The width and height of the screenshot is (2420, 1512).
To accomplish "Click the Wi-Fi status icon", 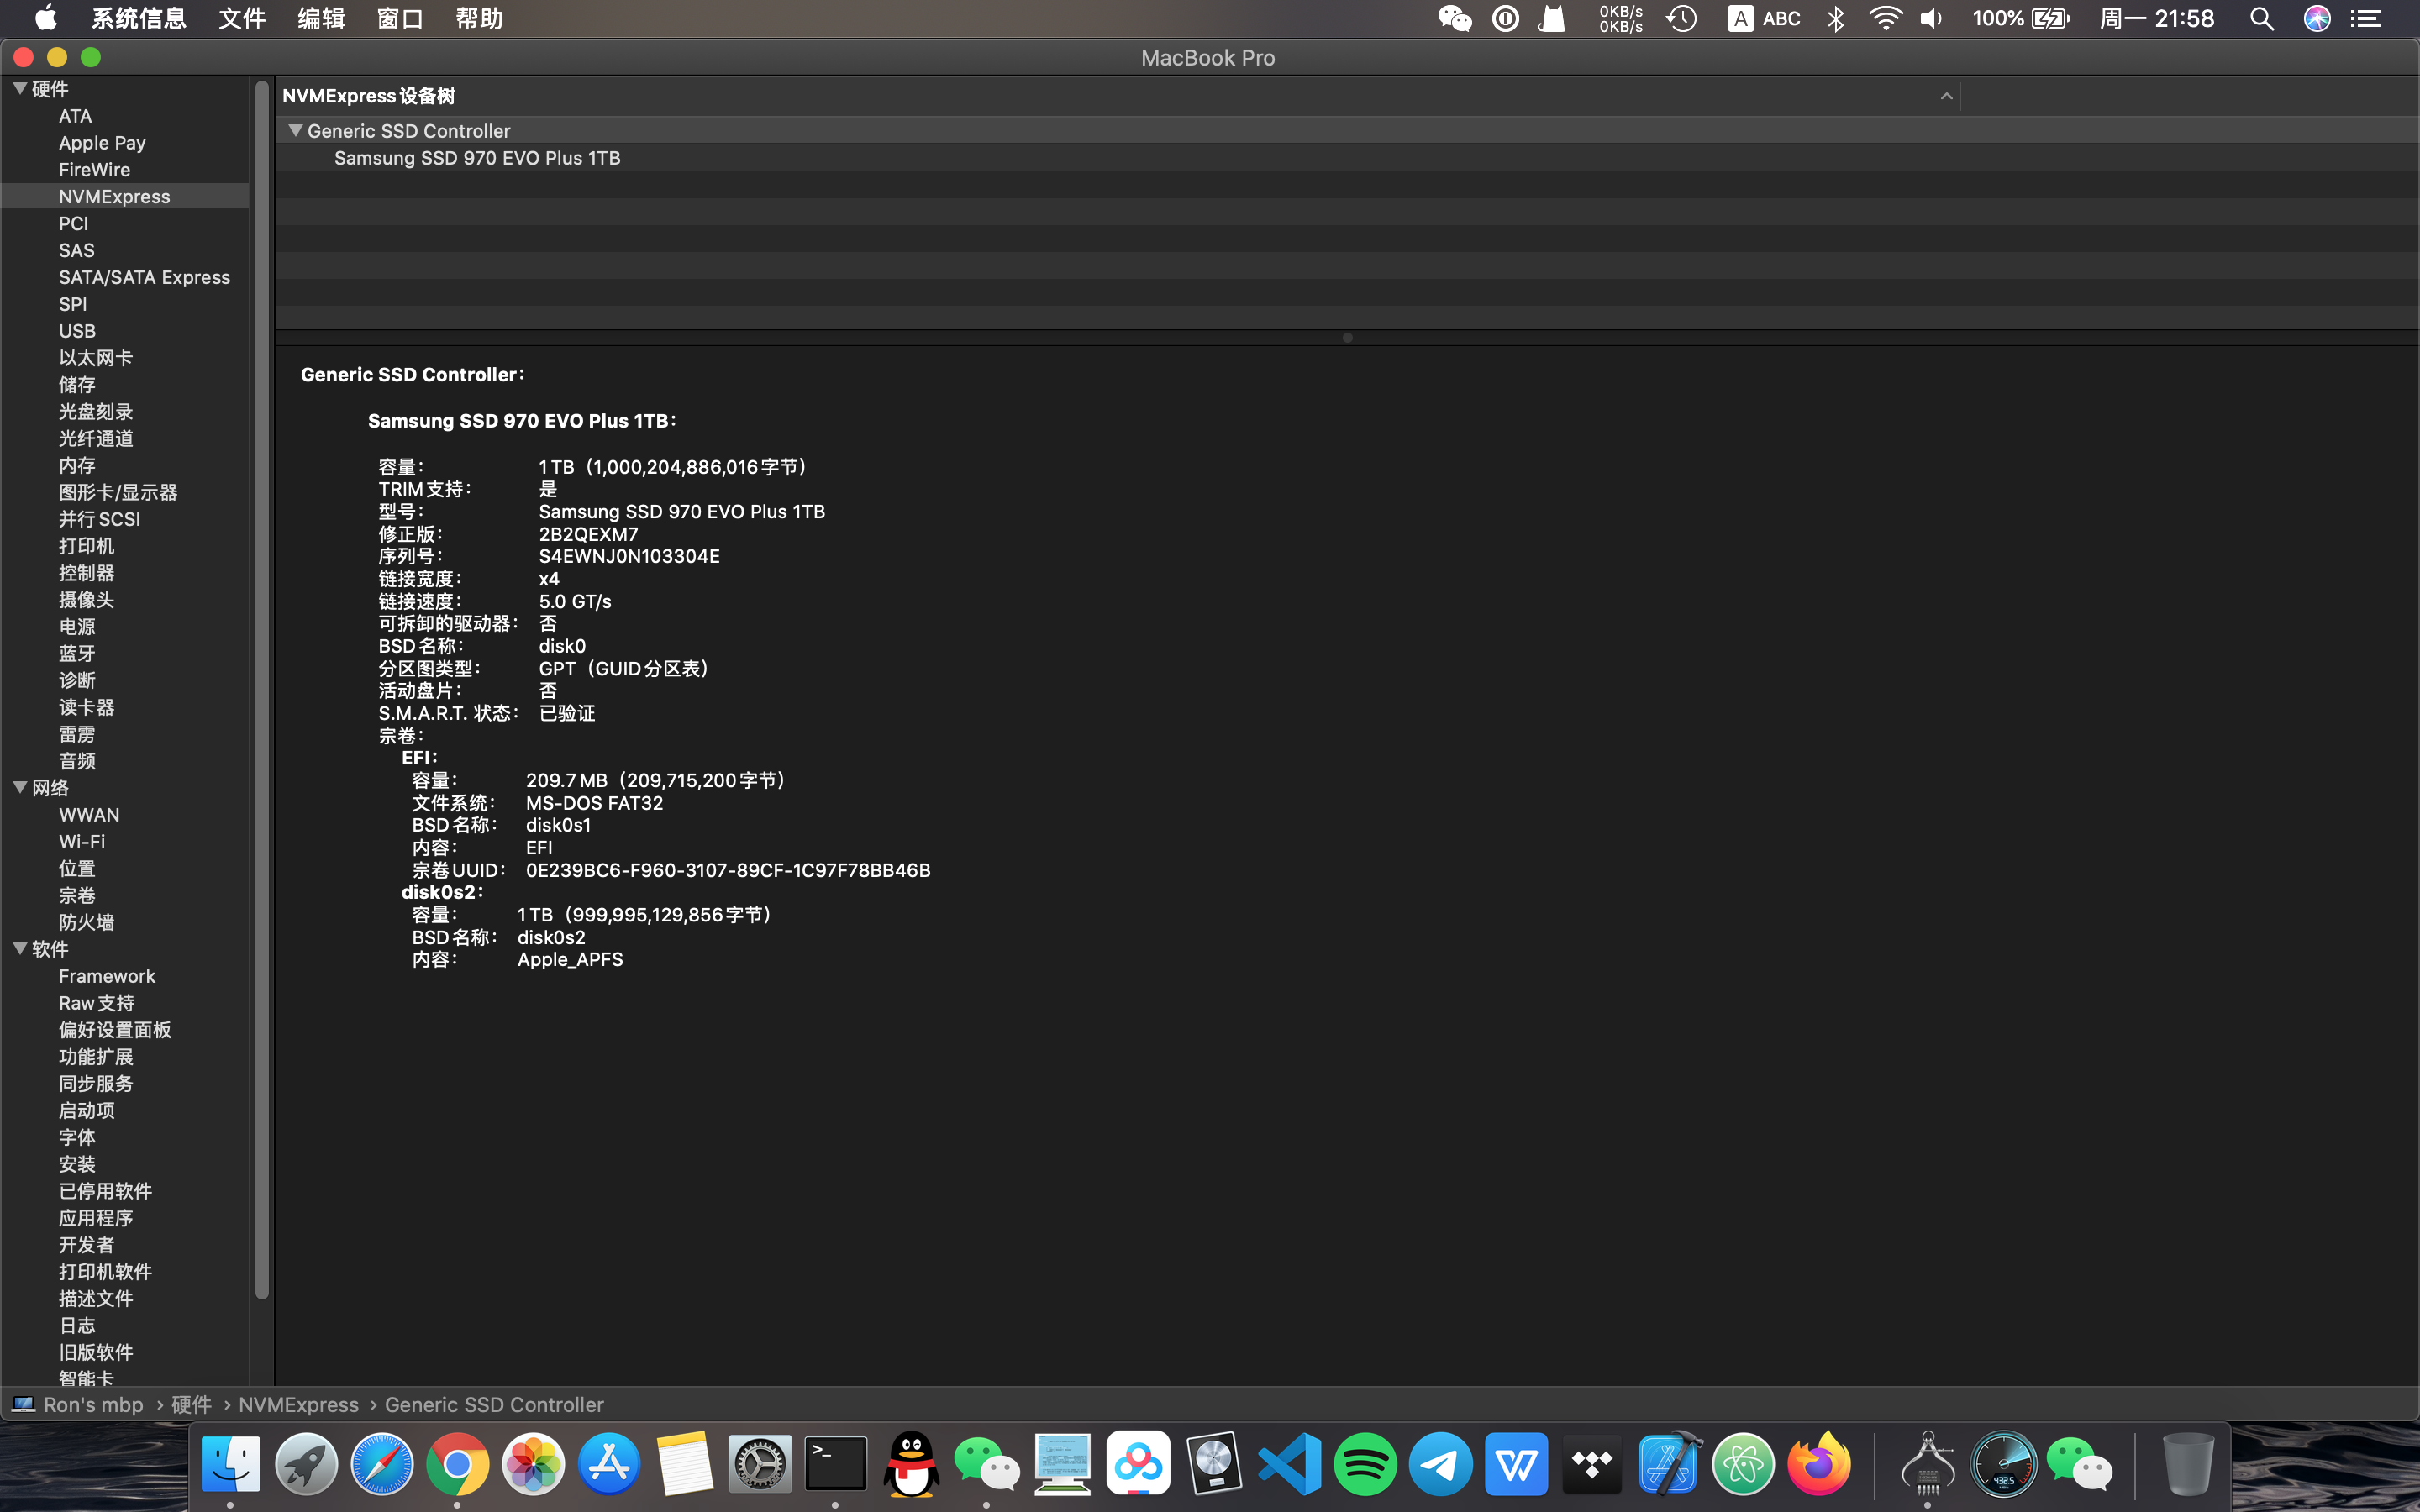I will point(1884,19).
